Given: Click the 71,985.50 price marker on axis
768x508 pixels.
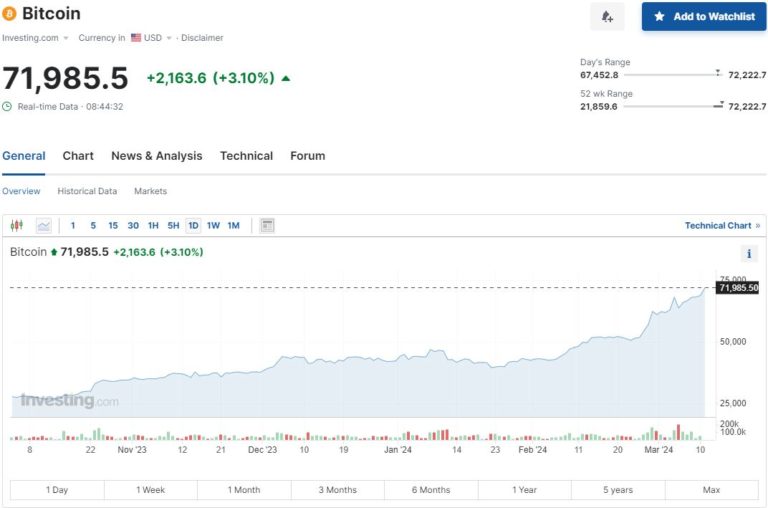Looking at the screenshot, I should tap(738, 288).
